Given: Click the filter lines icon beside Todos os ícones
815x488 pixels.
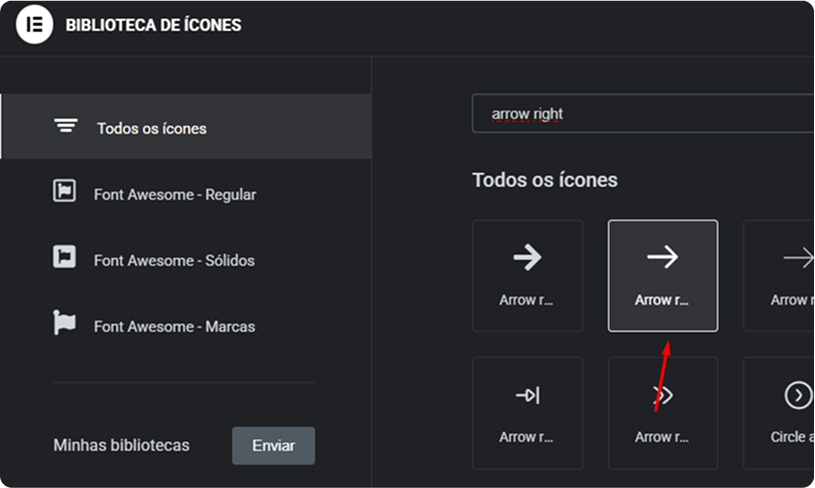Looking at the screenshot, I should tap(66, 126).
